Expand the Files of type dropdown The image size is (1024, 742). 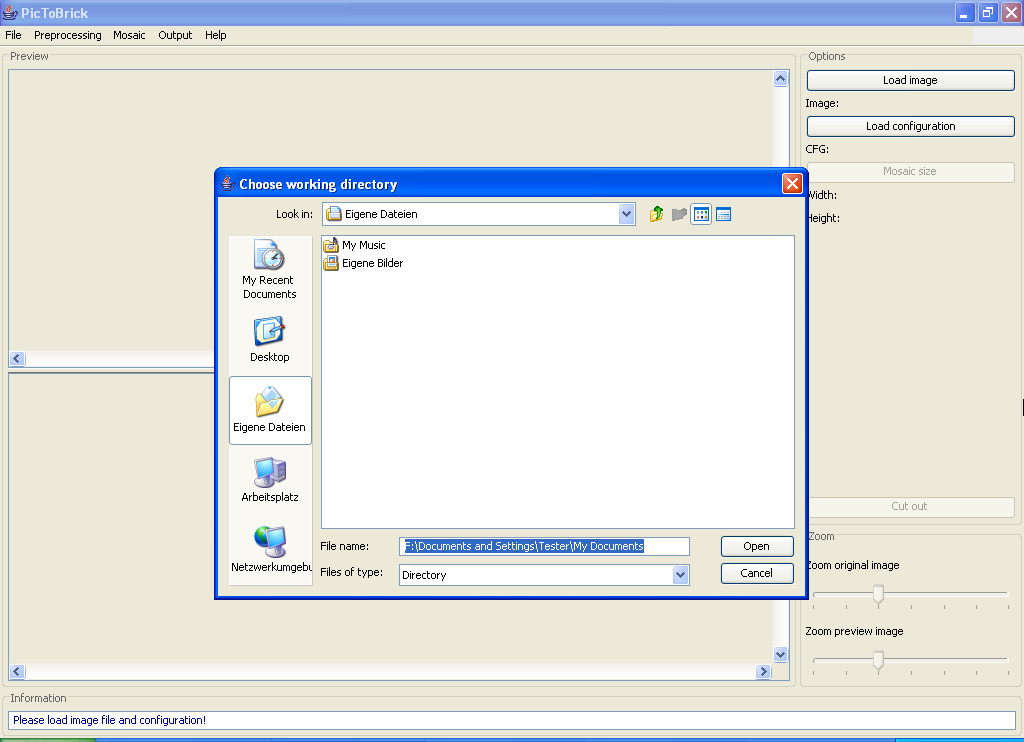point(680,575)
